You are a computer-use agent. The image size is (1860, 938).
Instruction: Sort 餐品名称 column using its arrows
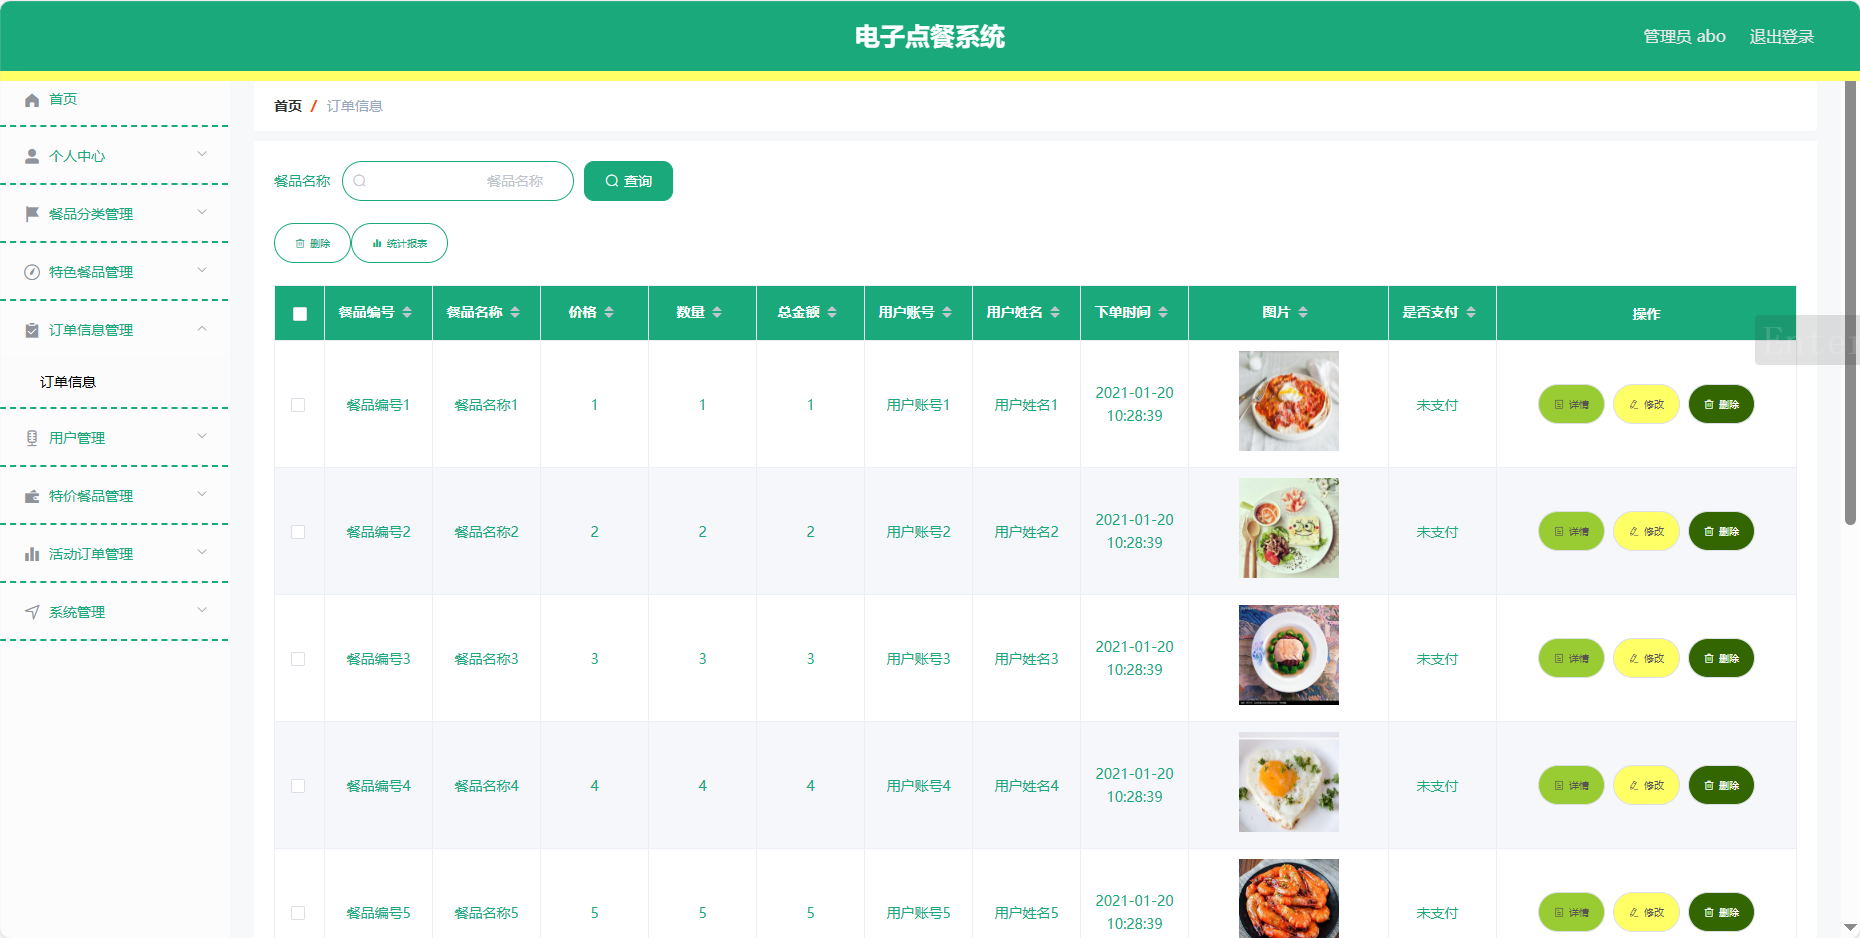(x=515, y=313)
